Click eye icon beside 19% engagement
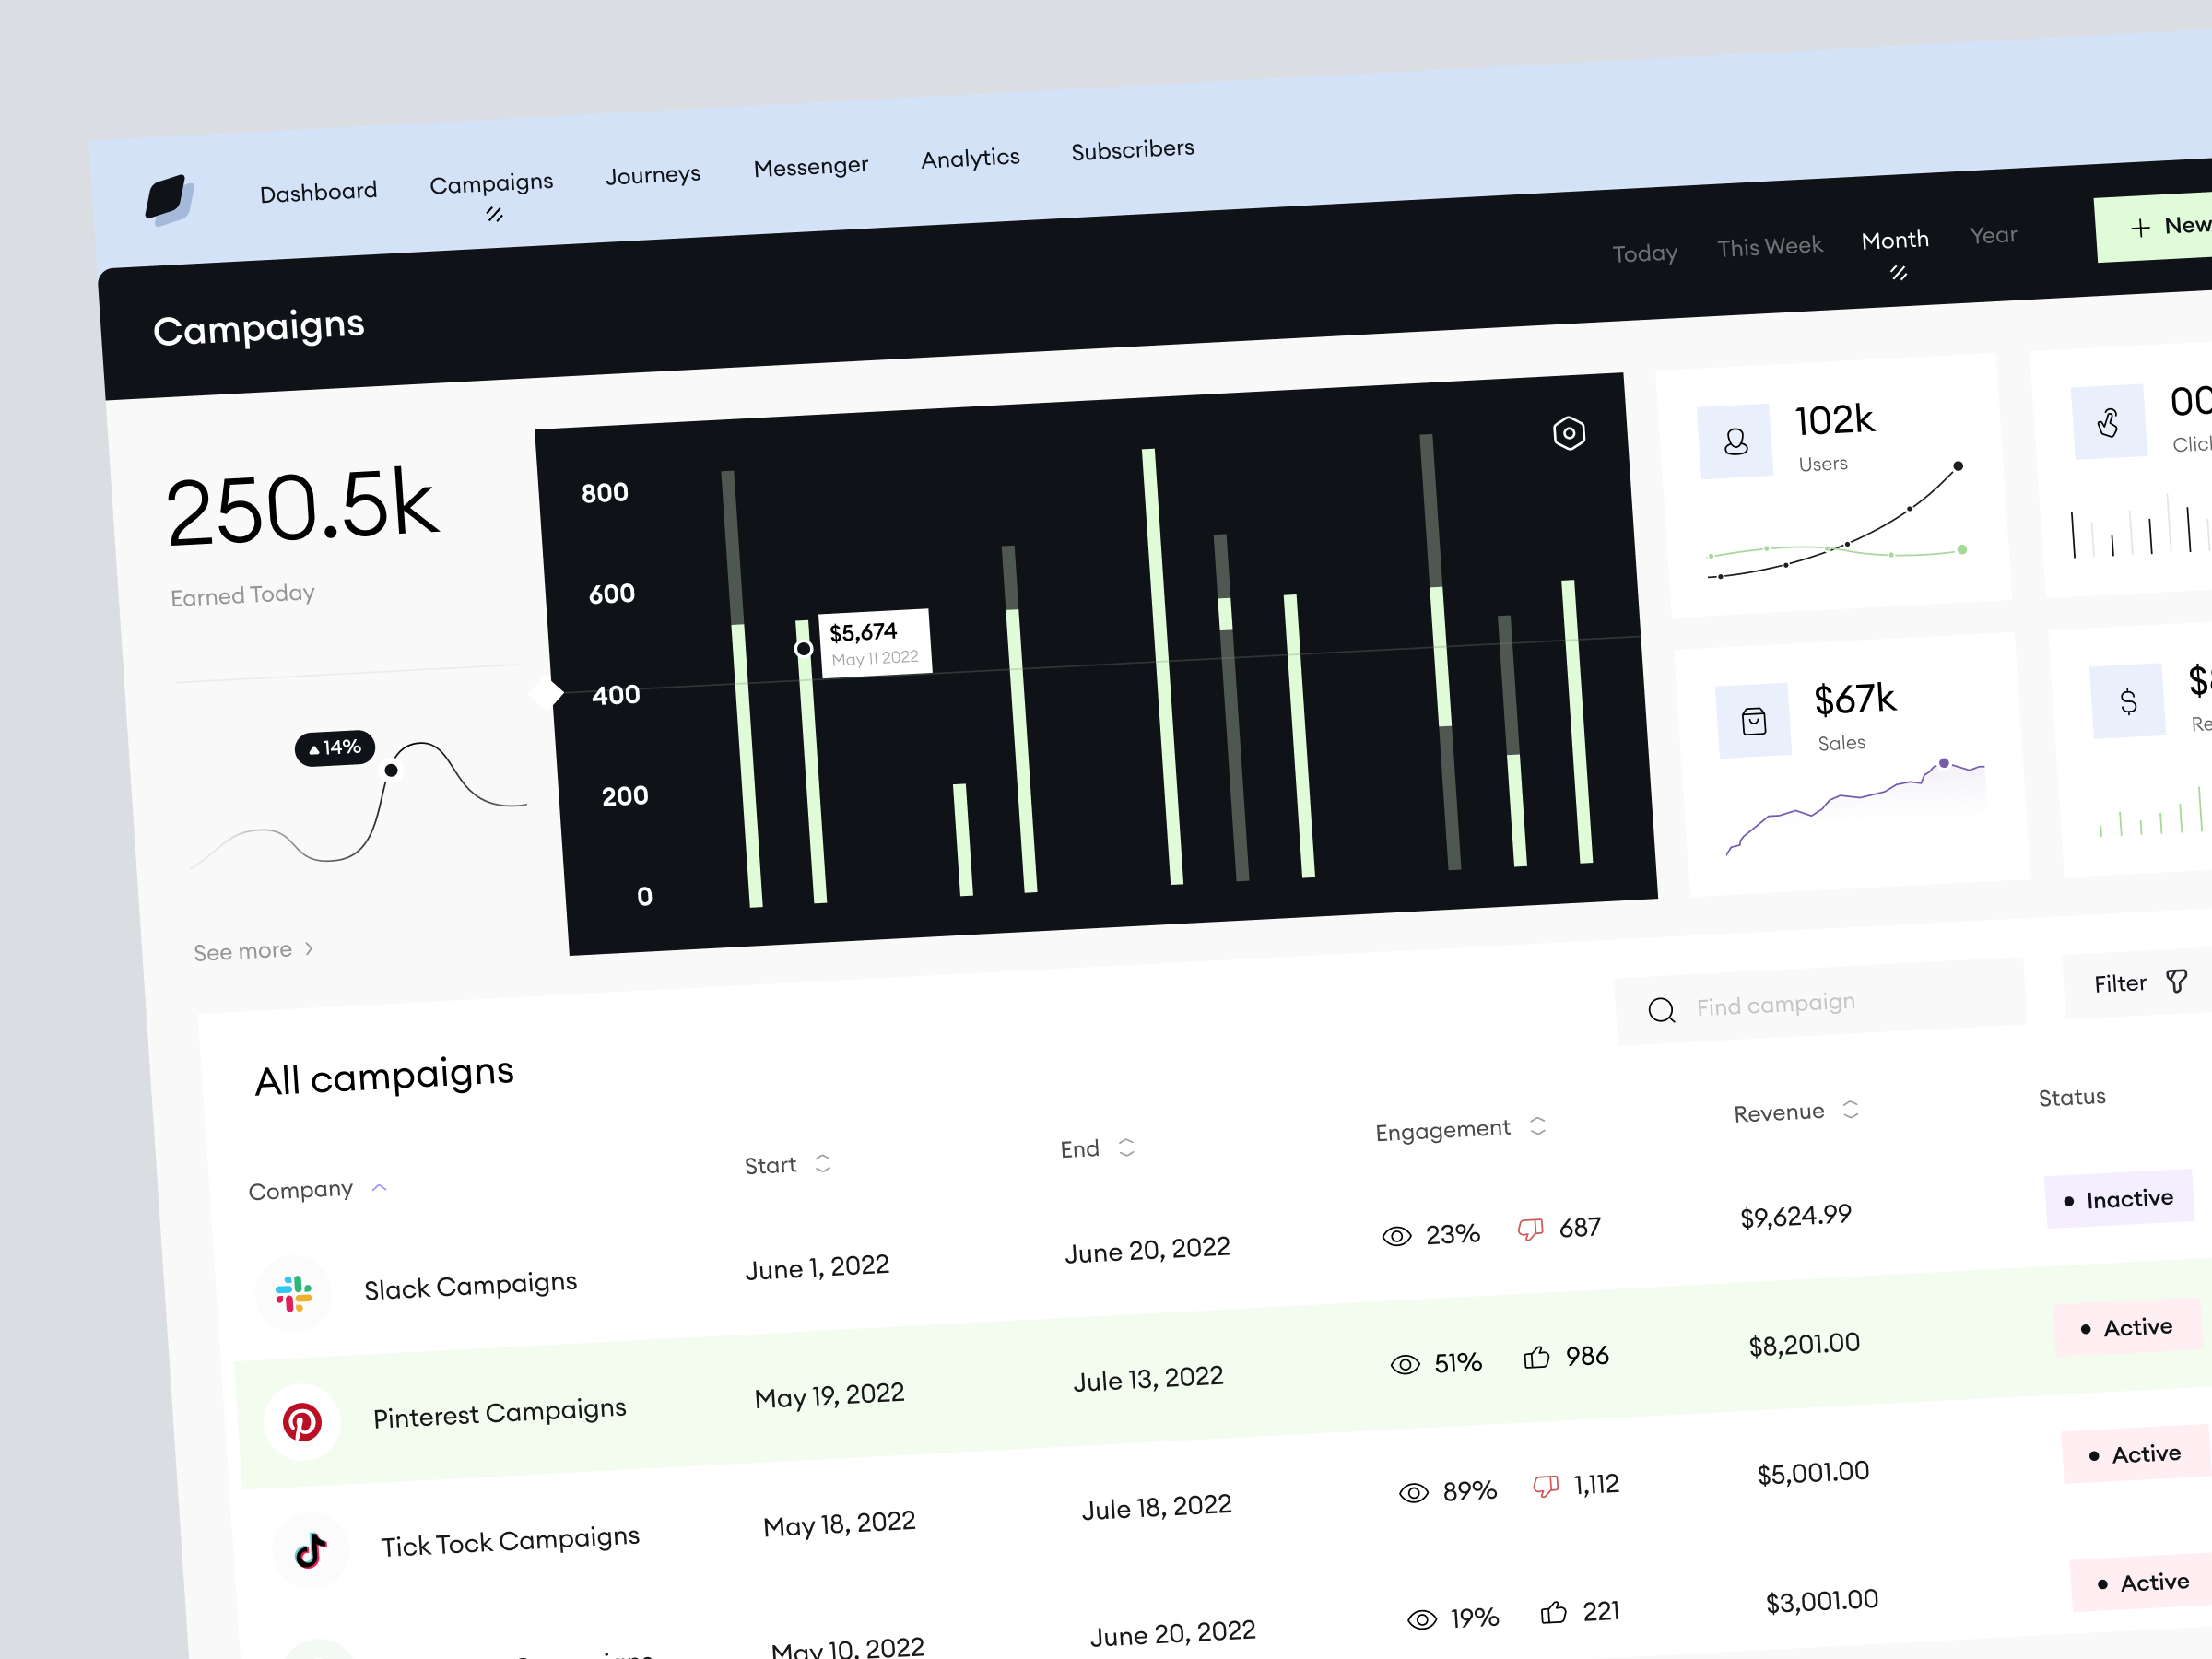Viewport: 2212px width, 1659px height. pos(1422,1619)
